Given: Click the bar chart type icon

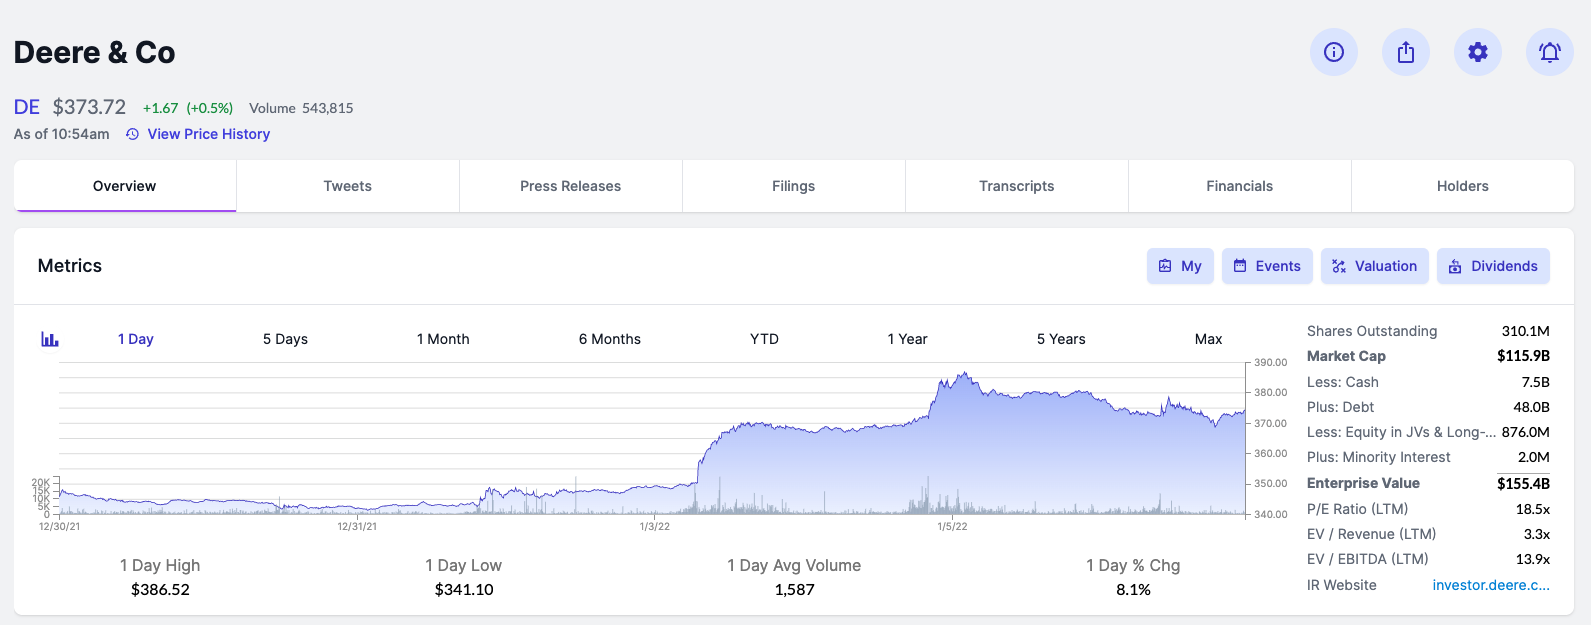Looking at the screenshot, I should [x=50, y=339].
